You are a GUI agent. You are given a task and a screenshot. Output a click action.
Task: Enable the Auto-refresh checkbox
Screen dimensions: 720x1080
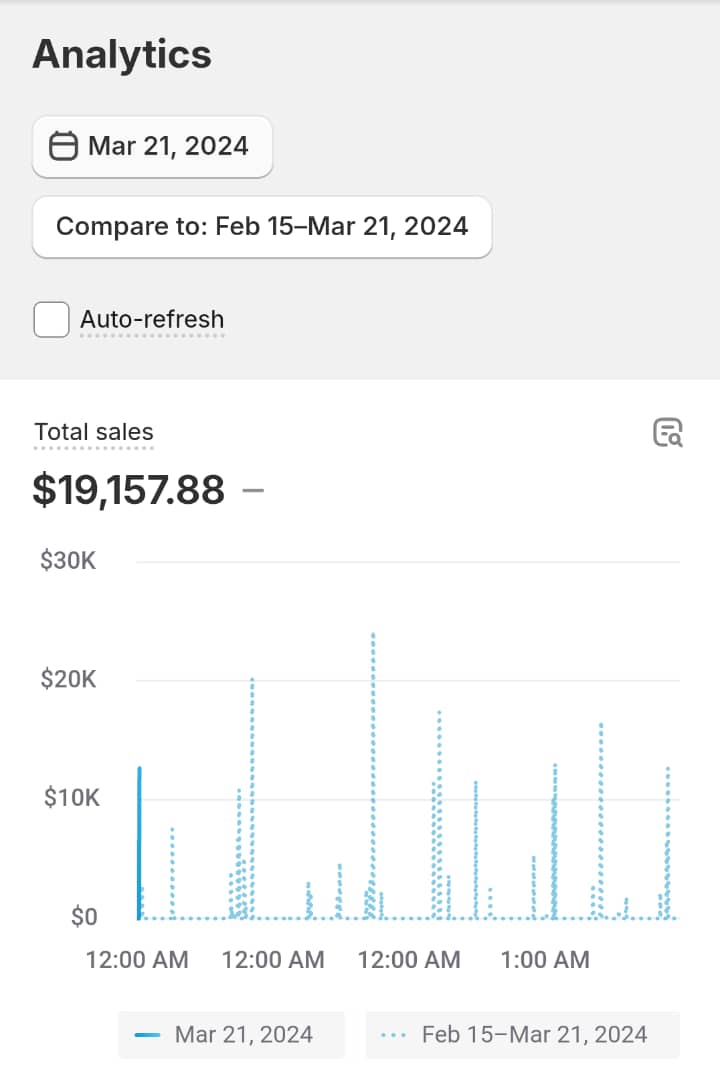click(51, 320)
